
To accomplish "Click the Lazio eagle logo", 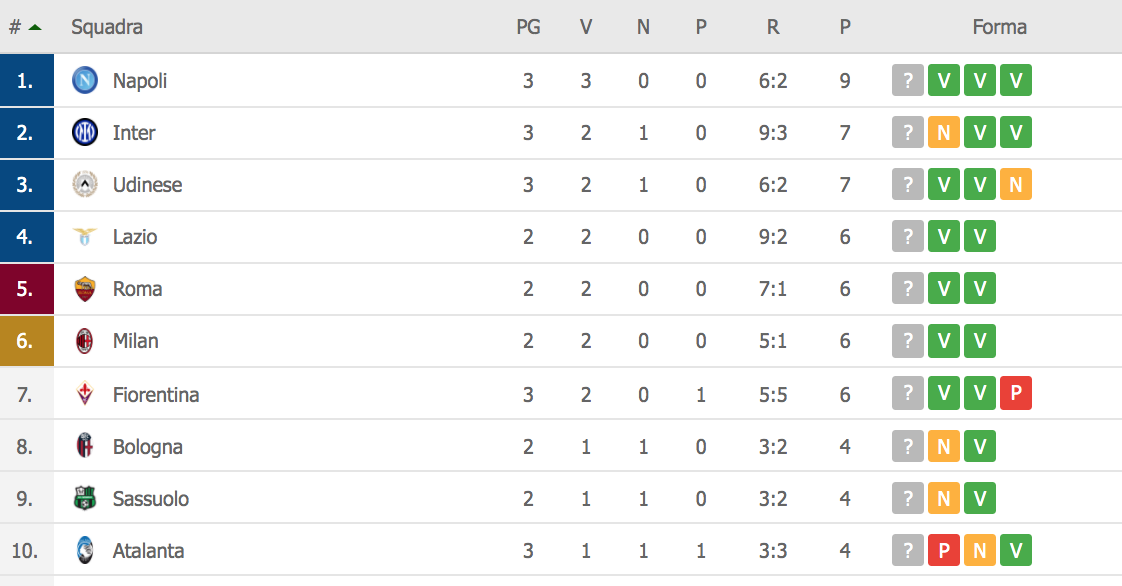I will (x=85, y=237).
